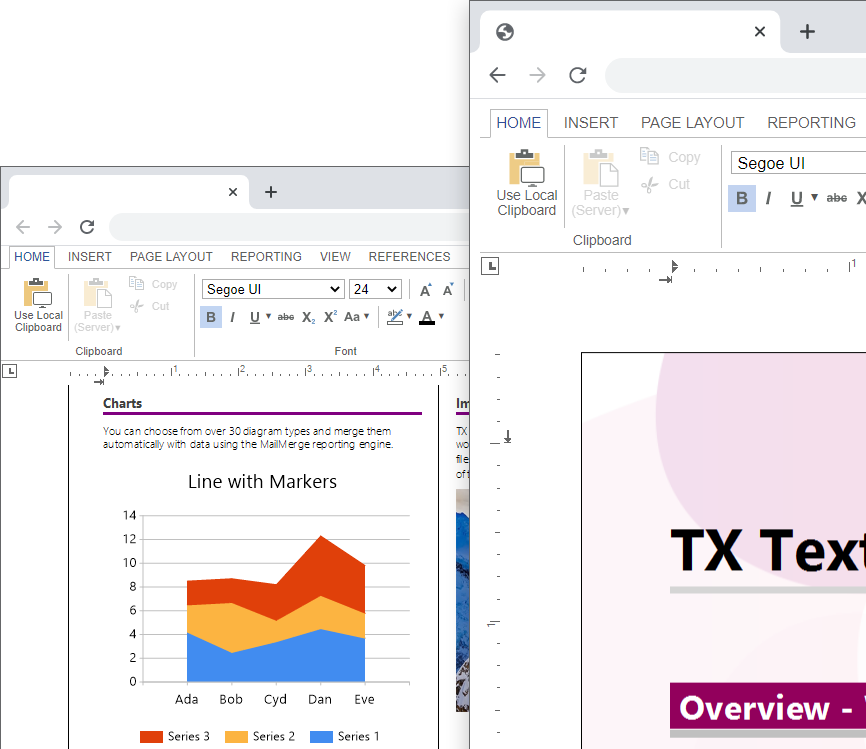The width and height of the screenshot is (866, 749).
Task: Toggle Italic in the larger zoomed window
Action: click(768, 198)
